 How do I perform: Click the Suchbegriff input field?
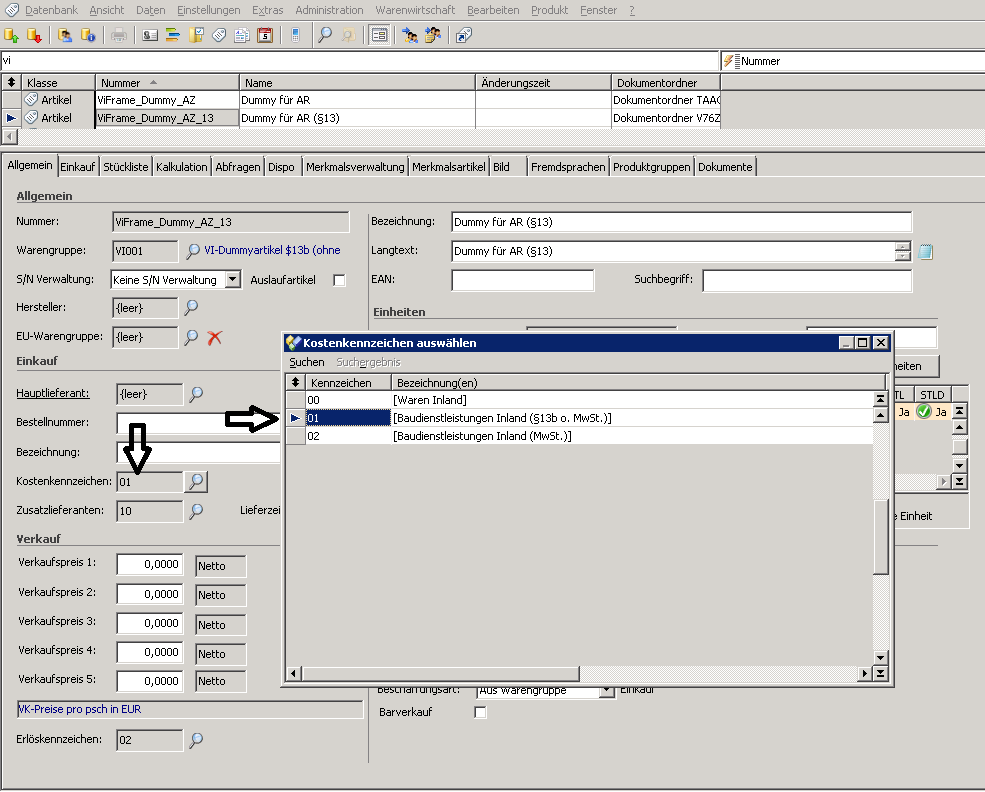click(x=807, y=280)
